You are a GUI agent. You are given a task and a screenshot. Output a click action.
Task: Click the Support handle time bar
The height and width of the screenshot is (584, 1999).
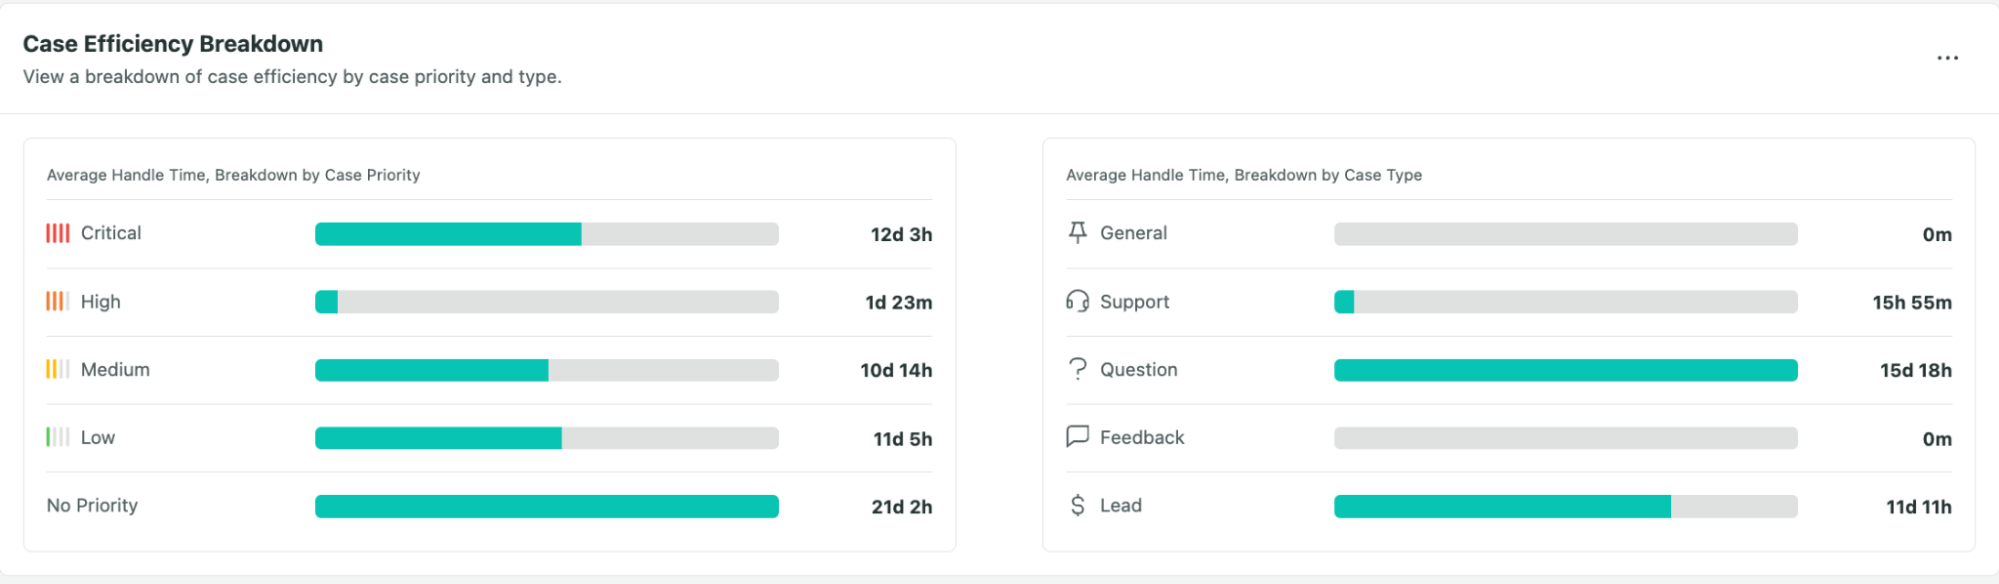point(1565,301)
